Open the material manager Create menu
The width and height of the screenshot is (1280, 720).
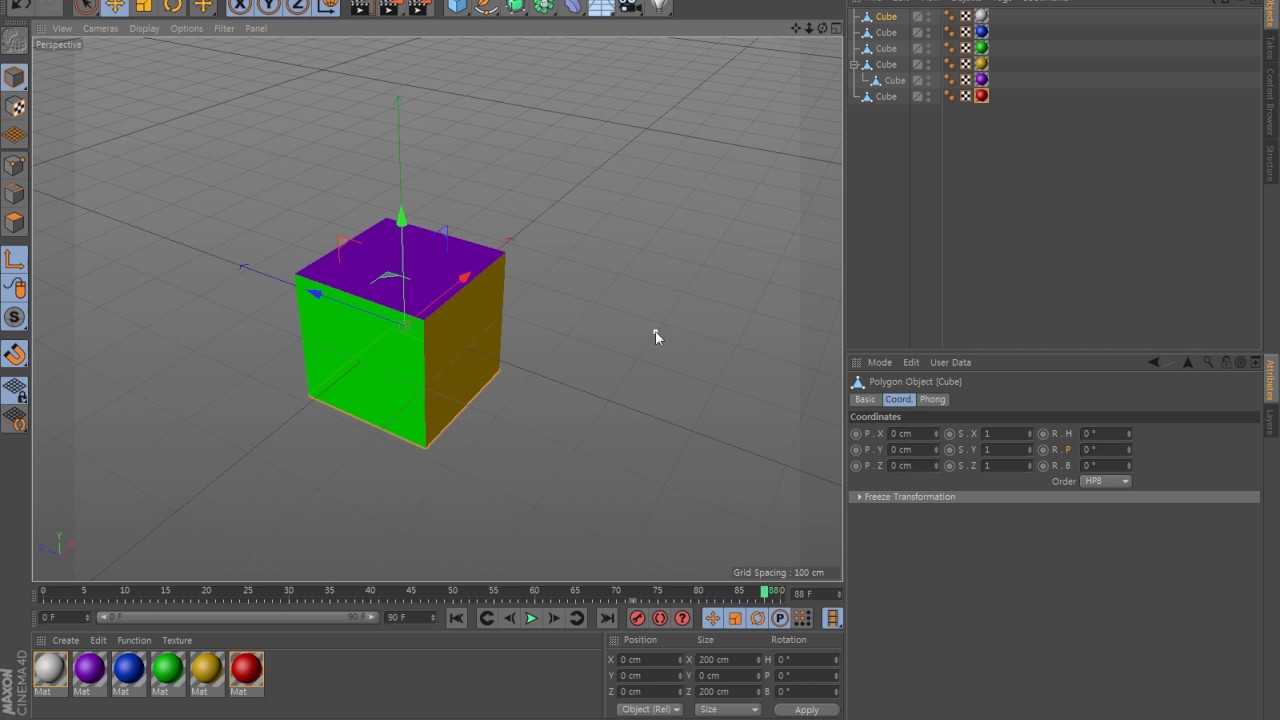[66, 640]
